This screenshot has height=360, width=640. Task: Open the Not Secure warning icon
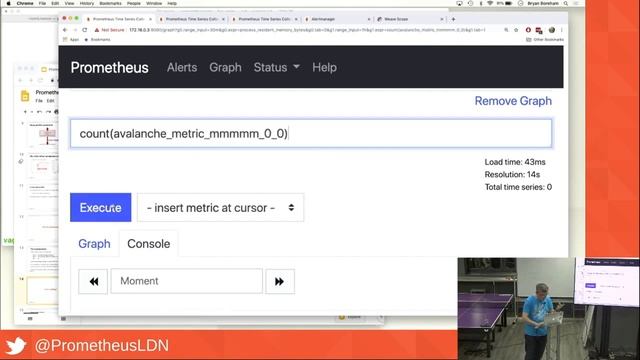pyautogui.click(x=97, y=30)
